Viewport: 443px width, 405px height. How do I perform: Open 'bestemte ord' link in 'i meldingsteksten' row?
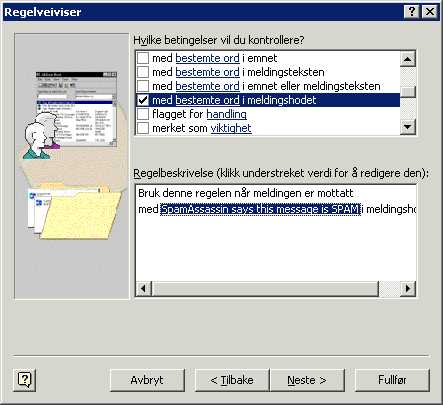tap(207, 72)
